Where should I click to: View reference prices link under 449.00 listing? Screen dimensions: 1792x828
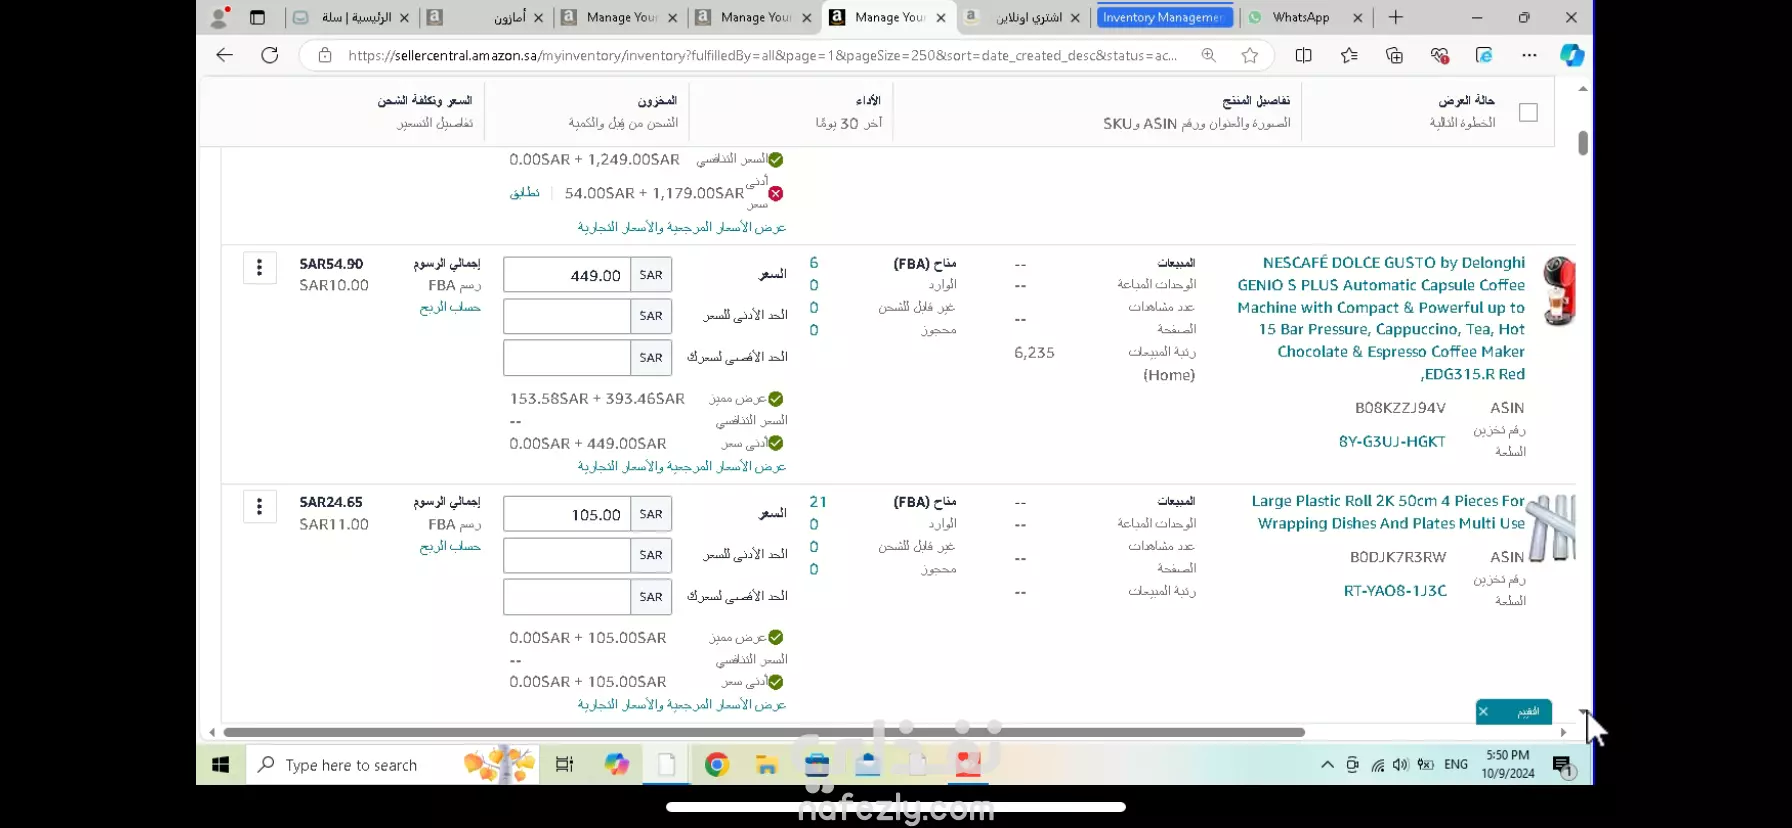click(681, 466)
